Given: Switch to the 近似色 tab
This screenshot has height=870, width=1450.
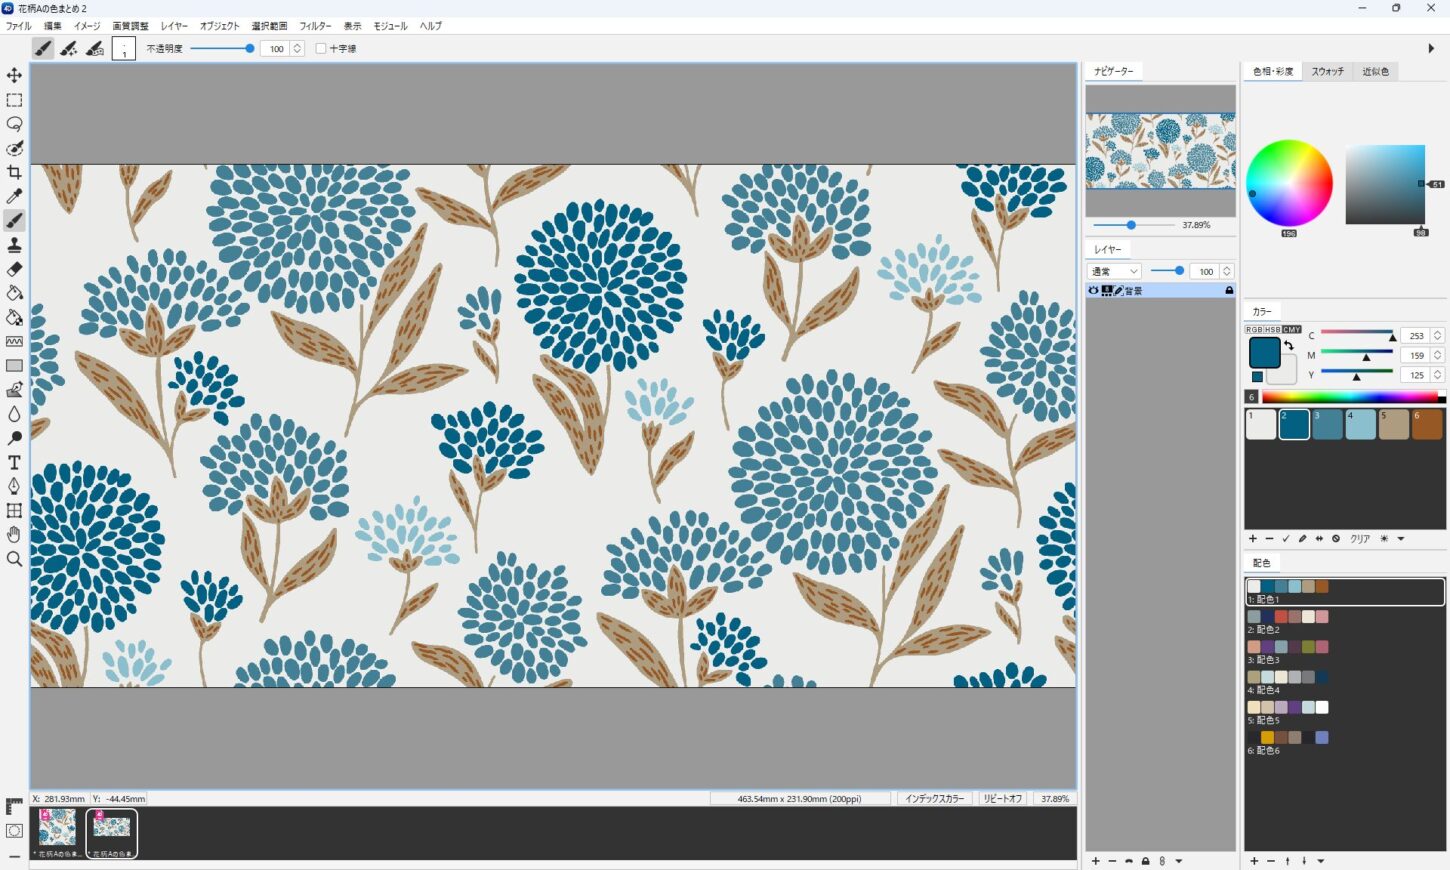Looking at the screenshot, I should pos(1376,72).
